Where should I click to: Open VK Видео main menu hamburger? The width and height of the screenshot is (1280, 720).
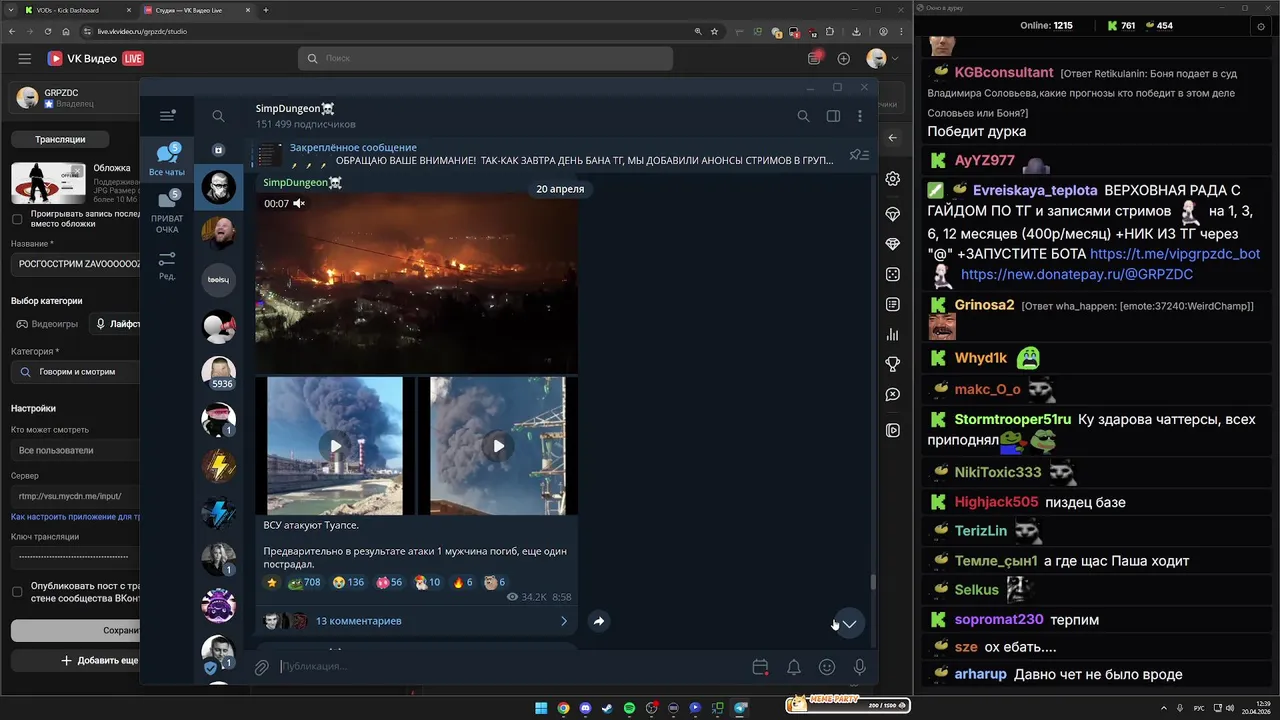(25, 59)
